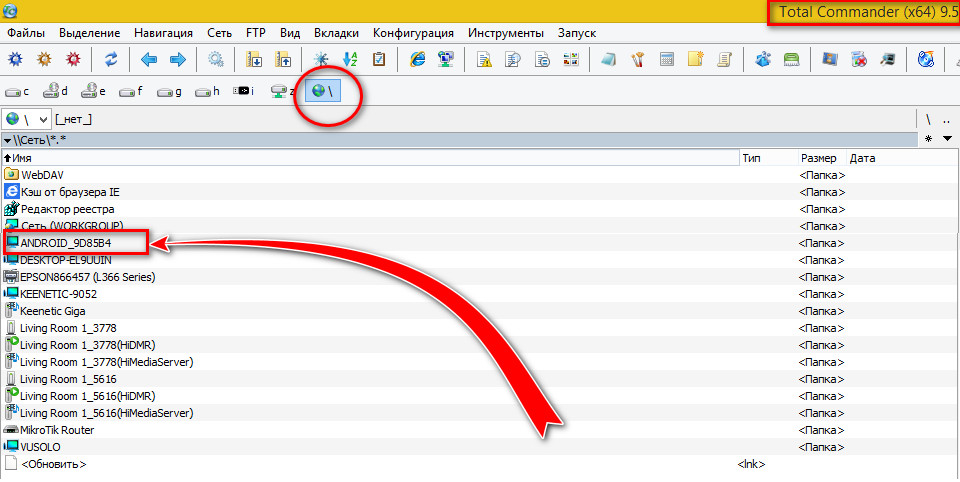
Task: Go back with the left arrow icon
Action: pyautogui.click(x=149, y=59)
